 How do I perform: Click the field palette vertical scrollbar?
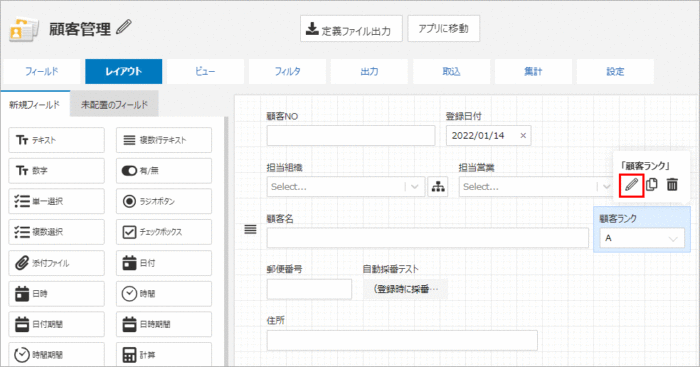226,241
